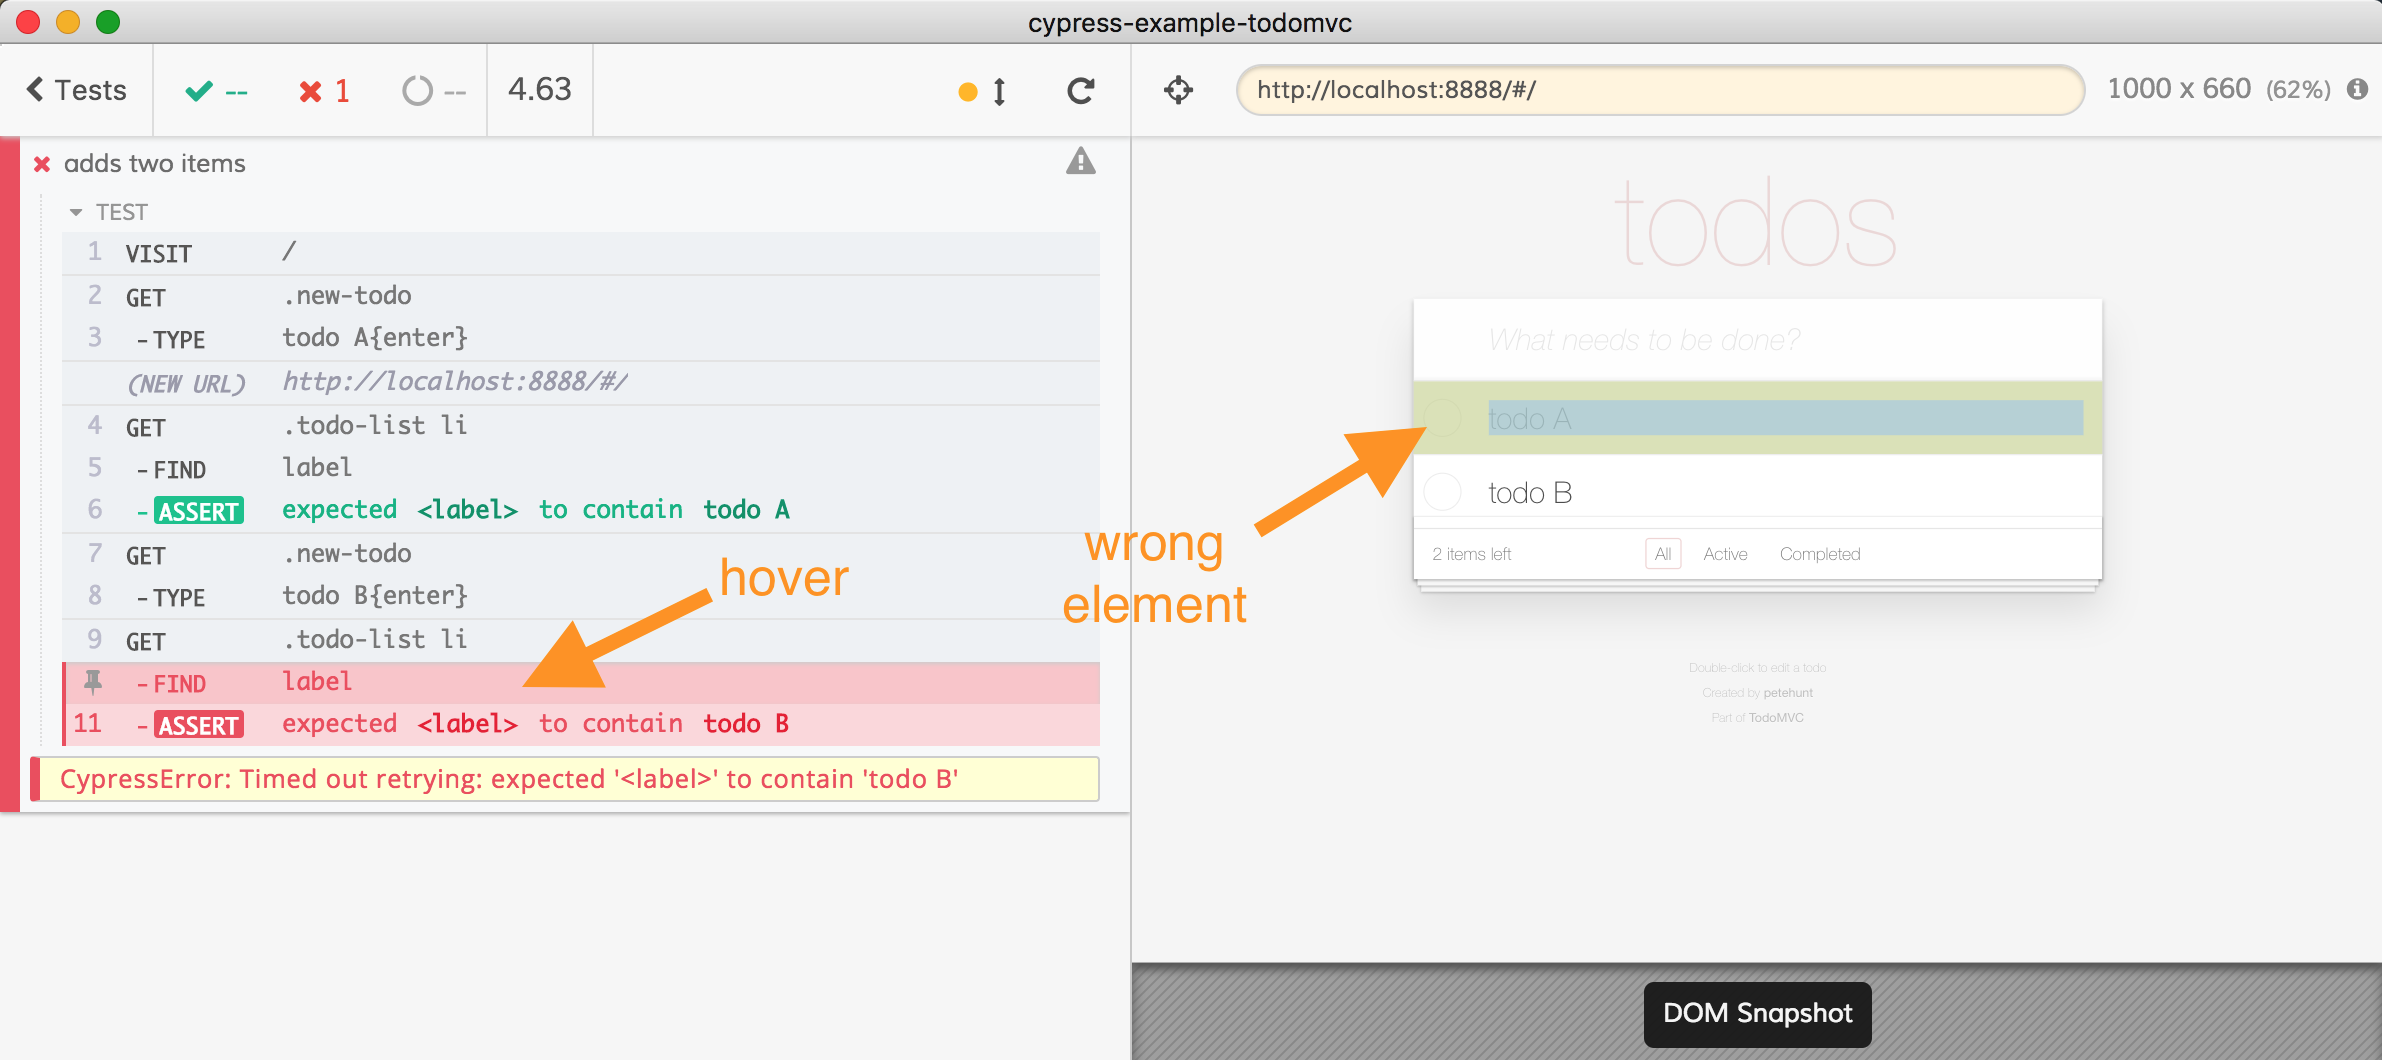The height and width of the screenshot is (1060, 2382).
Task: Toggle auto-scrolling arrow icon
Action: [x=998, y=92]
